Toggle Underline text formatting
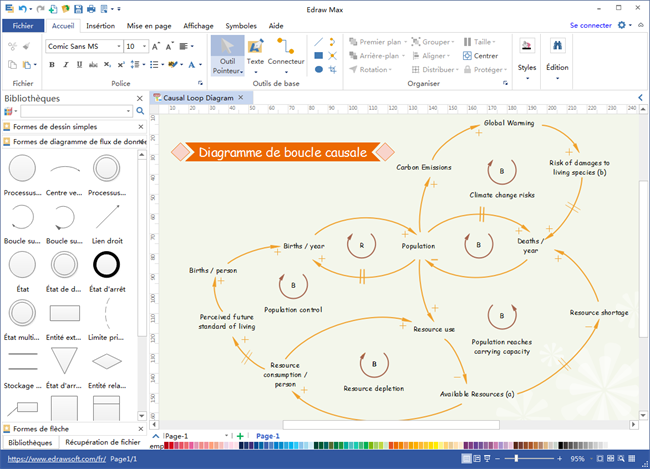This screenshot has height=469, width=650. pyautogui.click(x=79, y=65)
